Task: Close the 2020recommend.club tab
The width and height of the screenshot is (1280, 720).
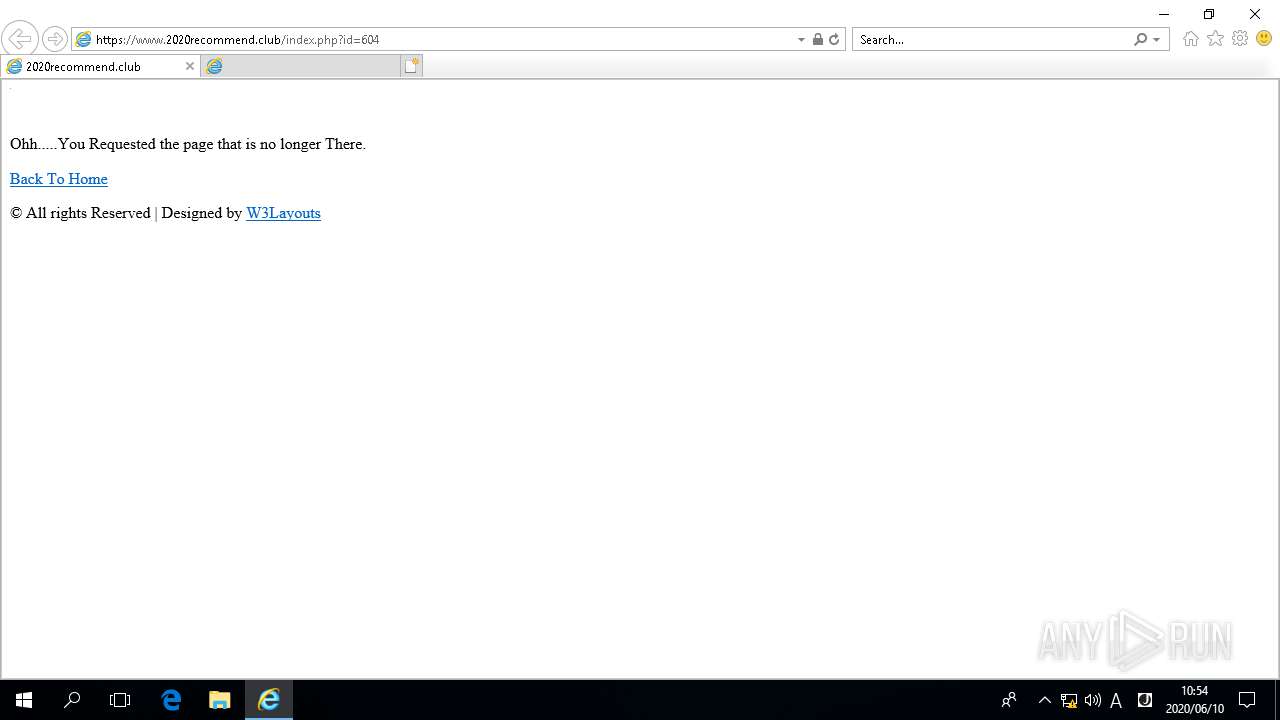Action: (x=190, y=67)
